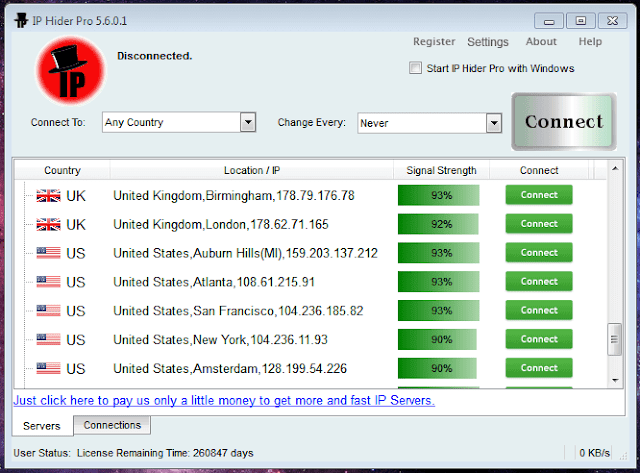Viewport: 640px width, 473px height.
Task: Select 'United Kingdom,Birmingham,178.79.176.78' row text
Action: click(x=234, y=196)
